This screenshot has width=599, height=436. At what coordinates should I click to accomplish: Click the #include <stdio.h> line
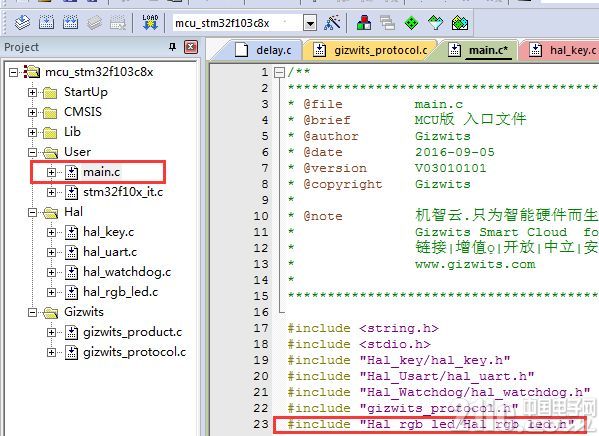pos(359,344)
